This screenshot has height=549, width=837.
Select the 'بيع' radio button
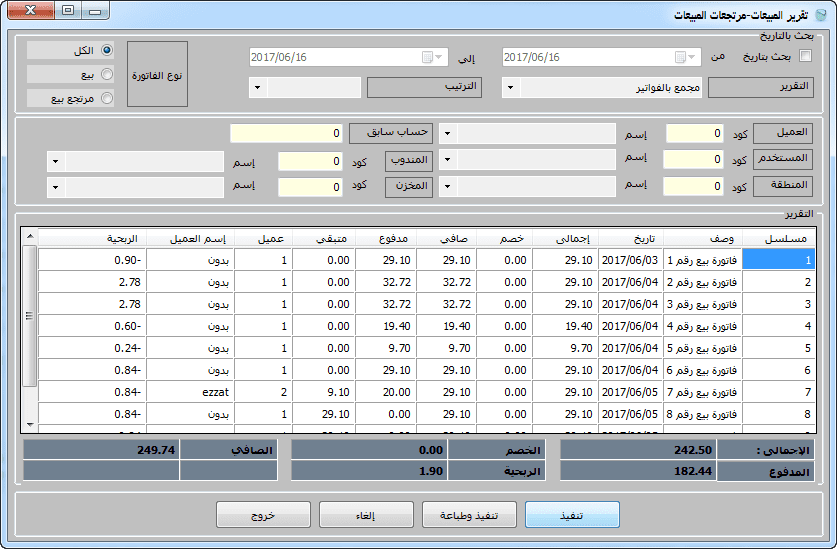[x=107, y=74]
